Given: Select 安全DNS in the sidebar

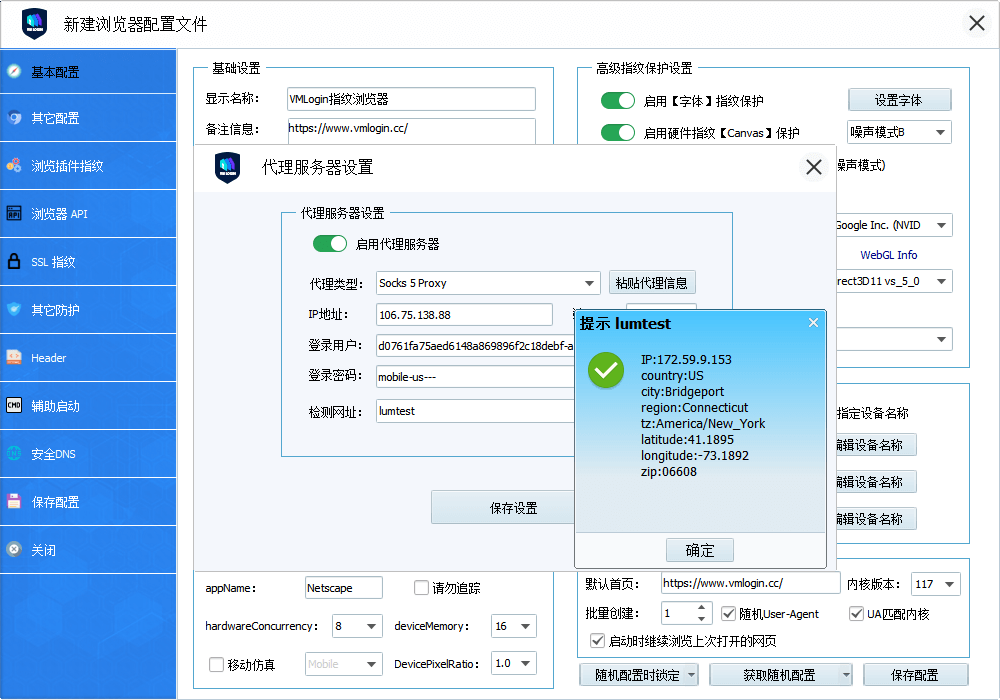Looking at the screenshot, I should tap(88, 453).
